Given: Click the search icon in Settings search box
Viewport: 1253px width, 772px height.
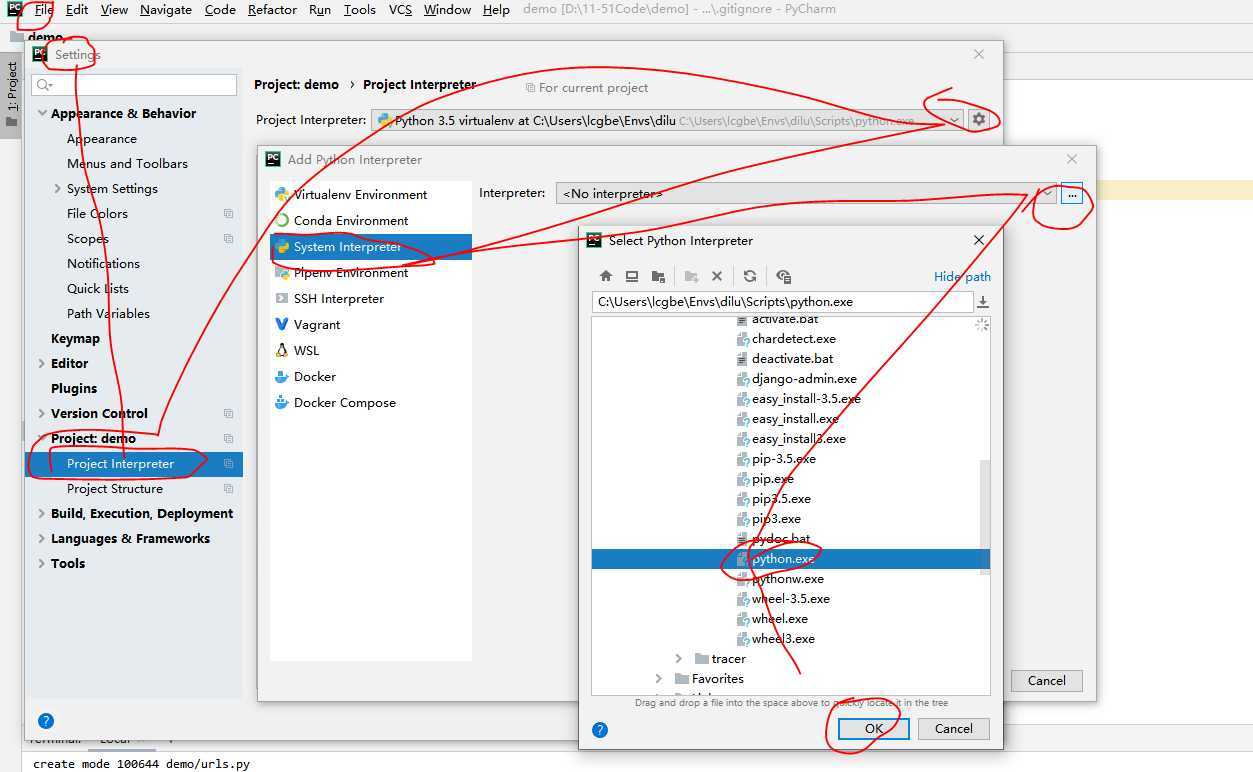Looking at the screenshot, I should tap(45, 86).
